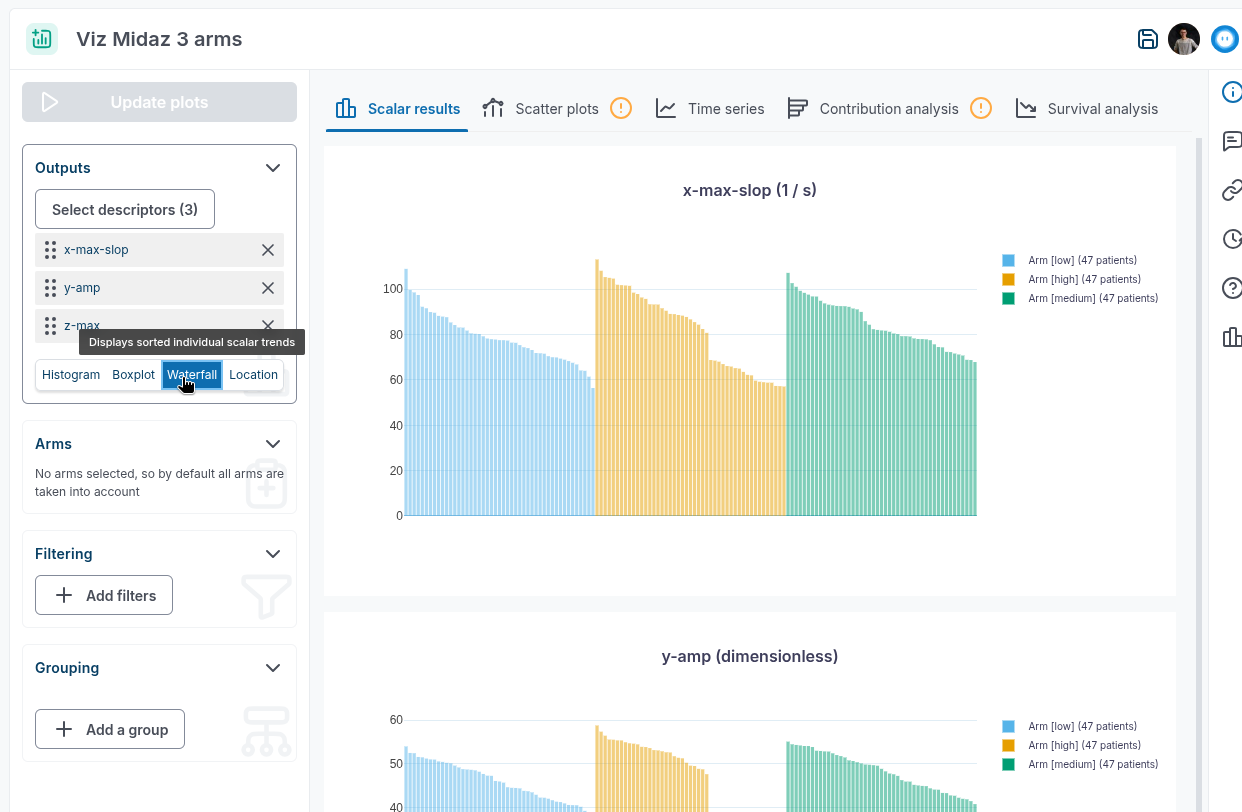Open the Time series tab
The width and height of the screenshot is (1242, 812).
point(710,109)
